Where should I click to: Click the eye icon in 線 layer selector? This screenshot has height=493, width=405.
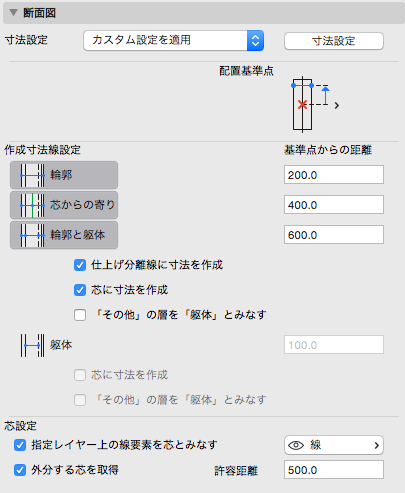[296, 445]
